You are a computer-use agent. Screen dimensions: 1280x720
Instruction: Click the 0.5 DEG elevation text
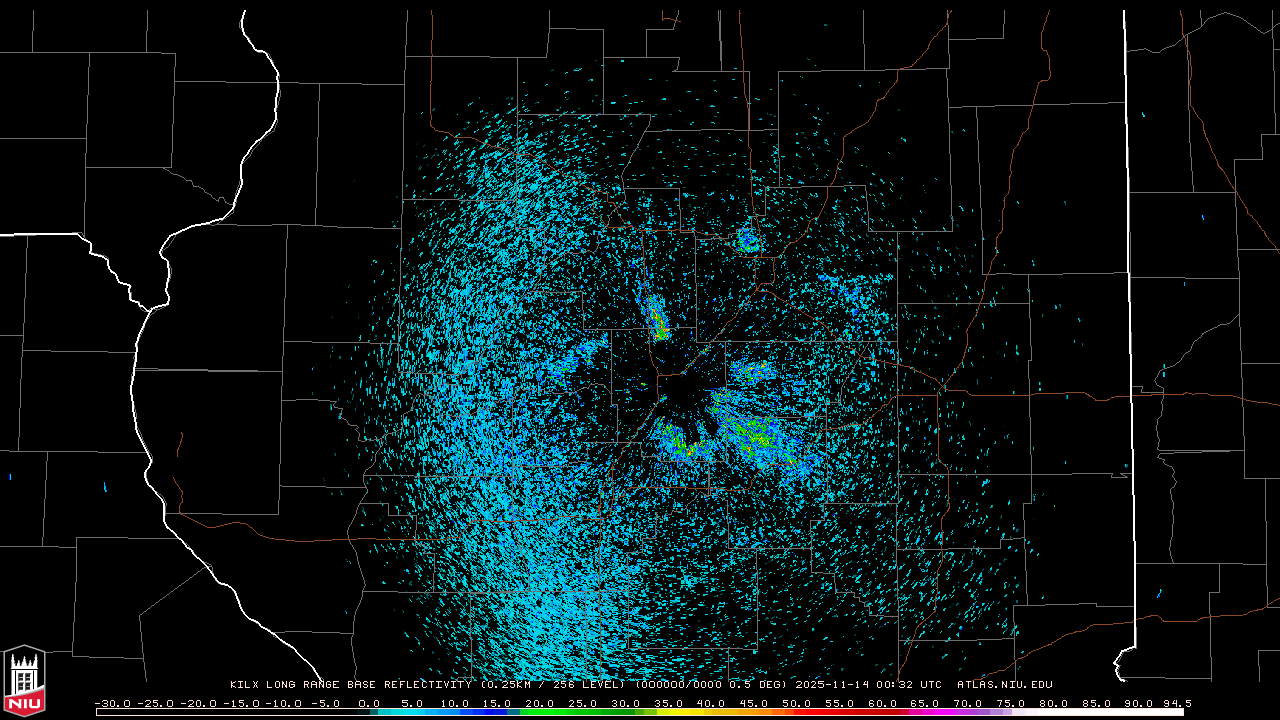[x=758, y=685]
